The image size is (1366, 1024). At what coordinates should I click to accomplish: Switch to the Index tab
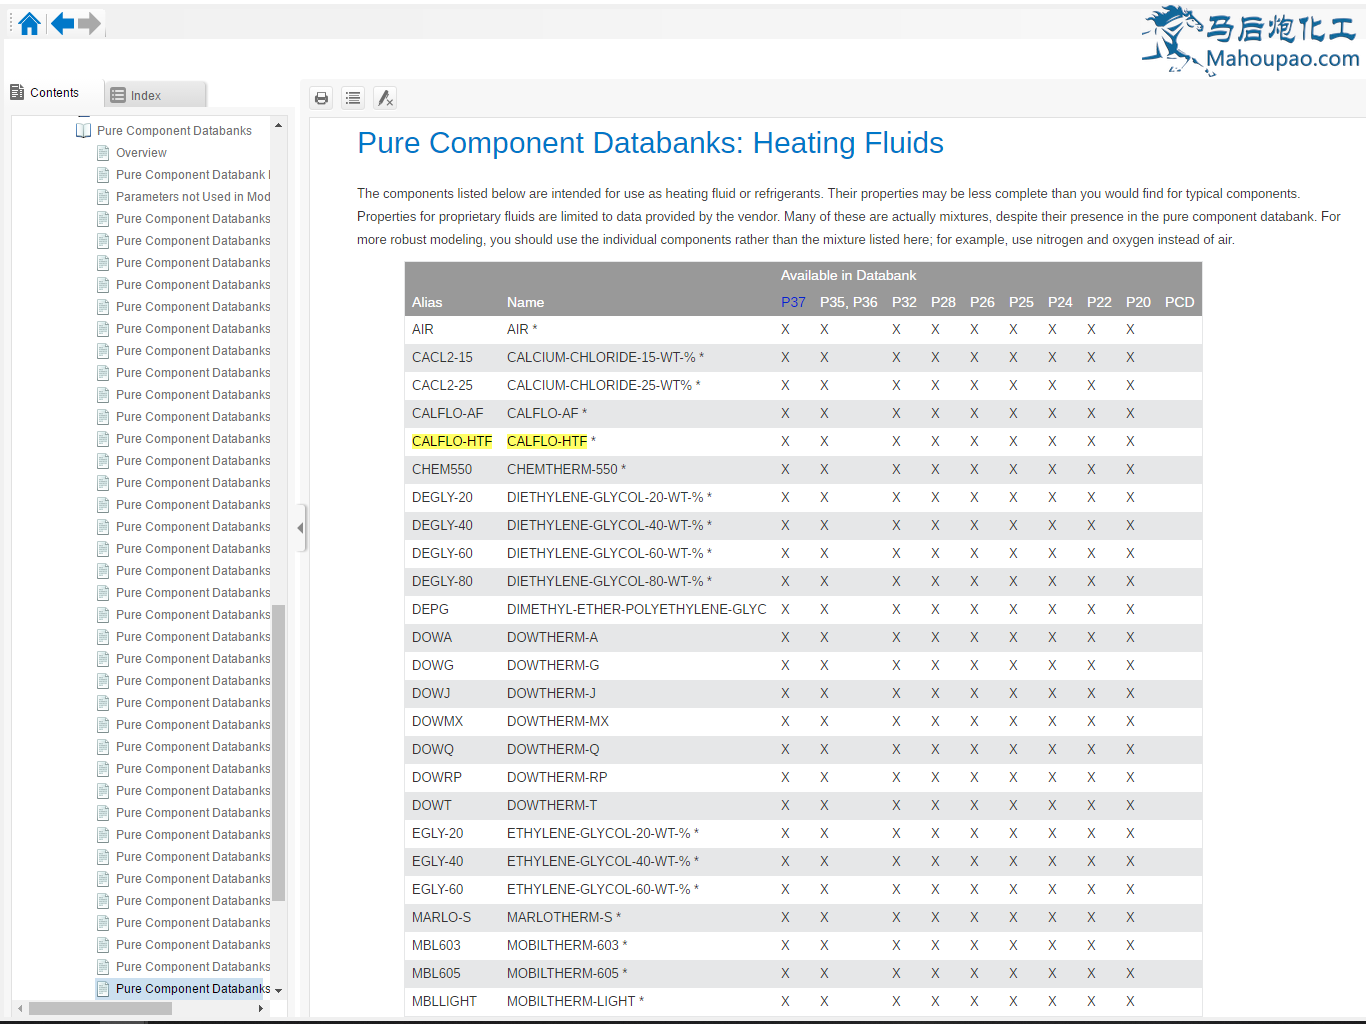156,95
